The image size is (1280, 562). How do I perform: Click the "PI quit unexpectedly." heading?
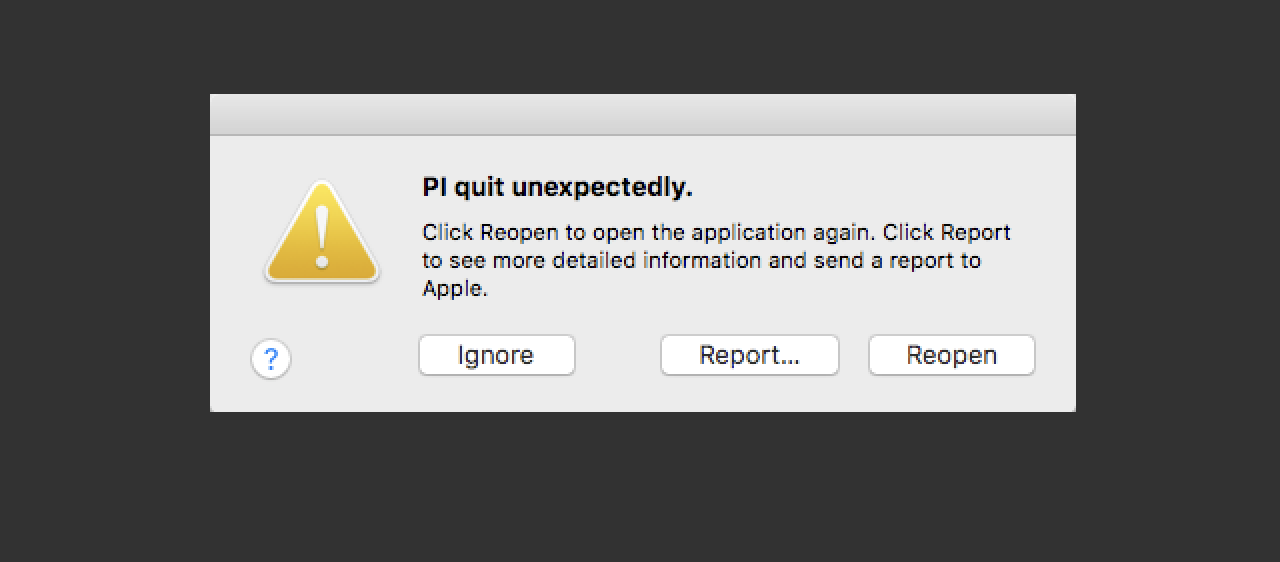point(557,187)
